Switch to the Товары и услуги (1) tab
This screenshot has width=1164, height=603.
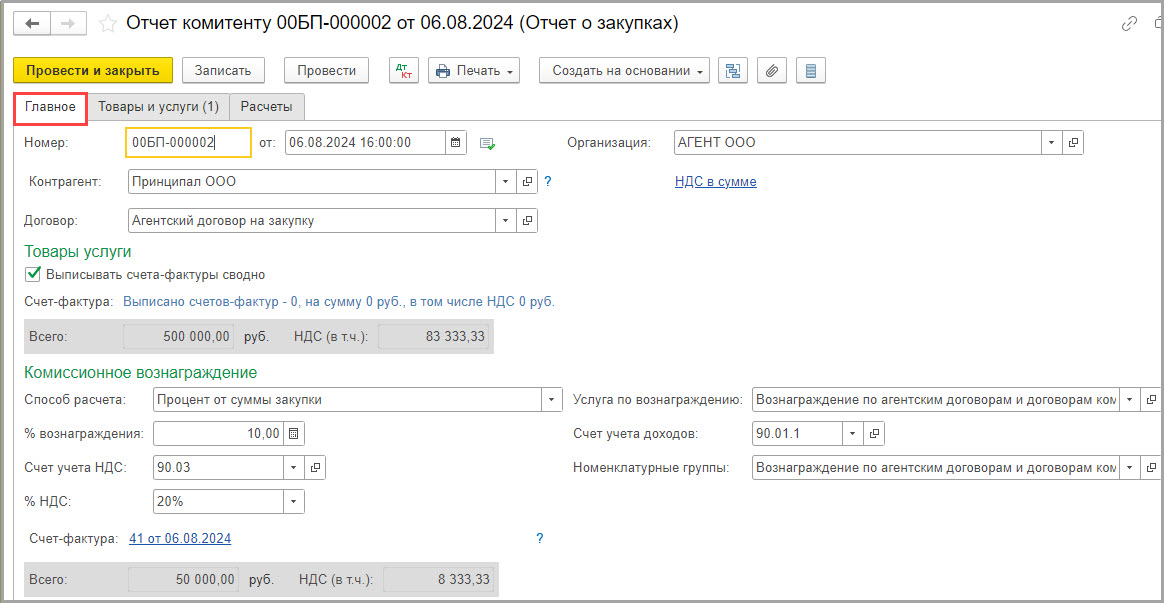click(158, 107)
